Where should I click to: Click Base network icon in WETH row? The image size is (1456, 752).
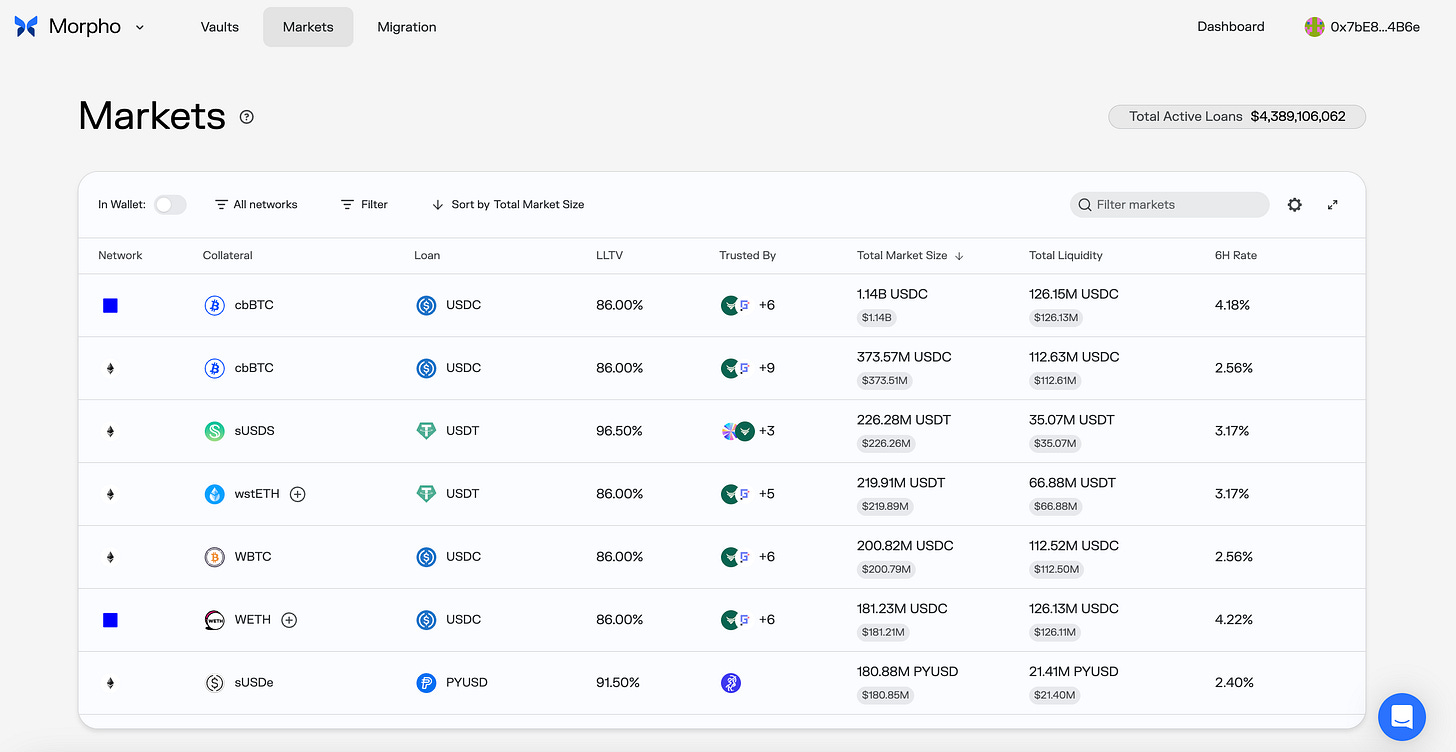pos(110,620)
